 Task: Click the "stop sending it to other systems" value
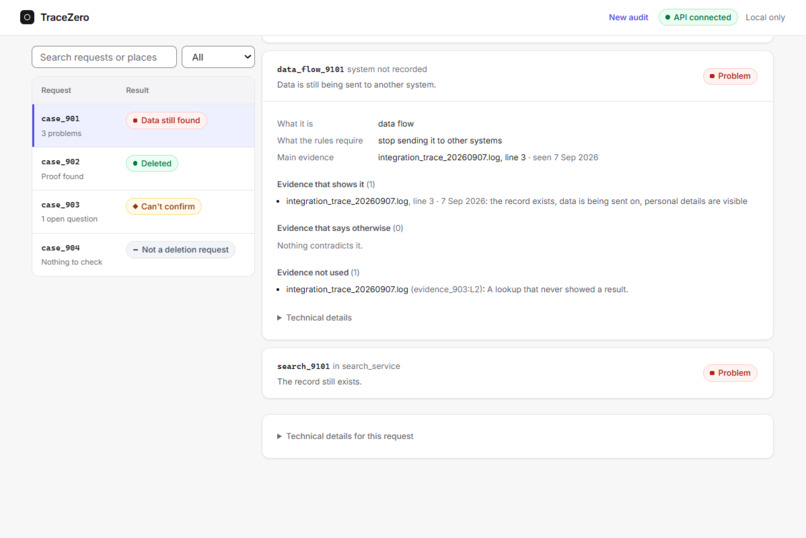pyautogui.click(x=440, y=140)
